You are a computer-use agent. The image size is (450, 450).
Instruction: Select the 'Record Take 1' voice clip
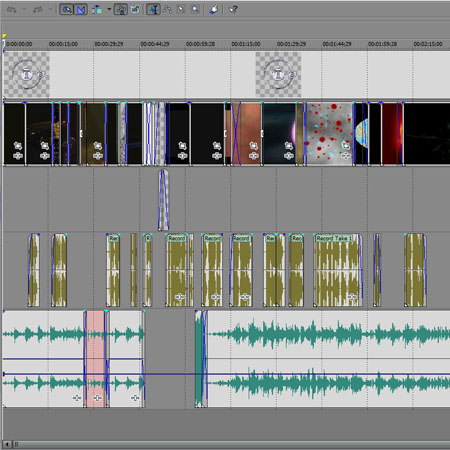338,270
